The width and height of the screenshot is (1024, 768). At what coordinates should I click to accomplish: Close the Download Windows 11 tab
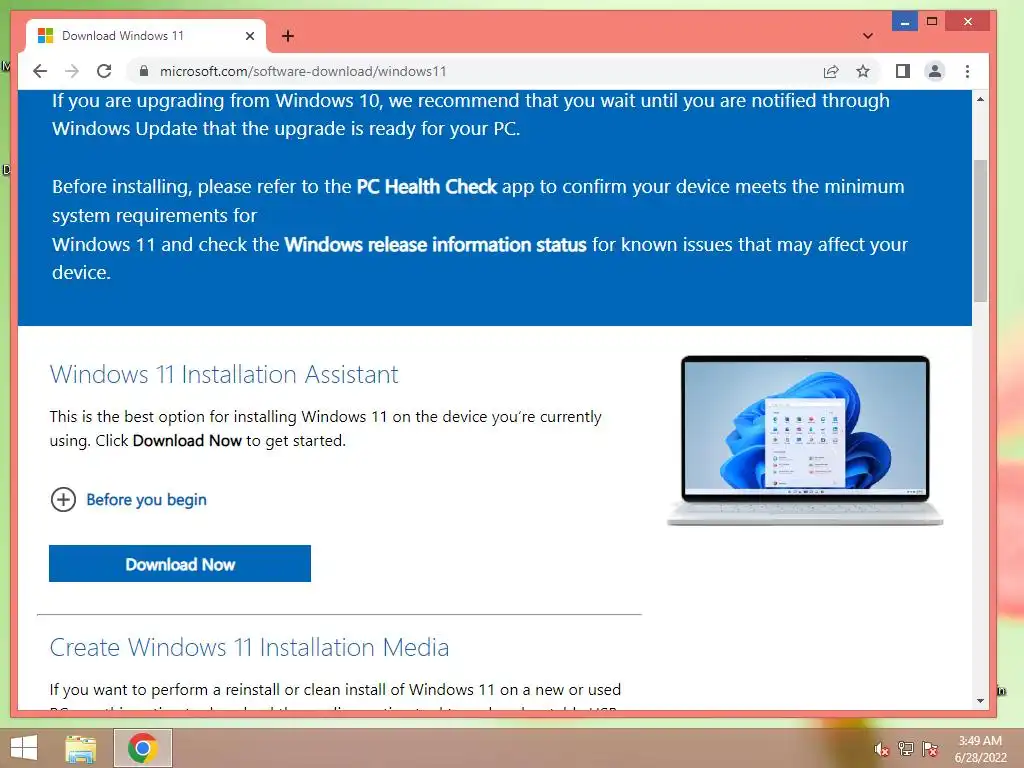pyautogui.click(x=249, y=36)
